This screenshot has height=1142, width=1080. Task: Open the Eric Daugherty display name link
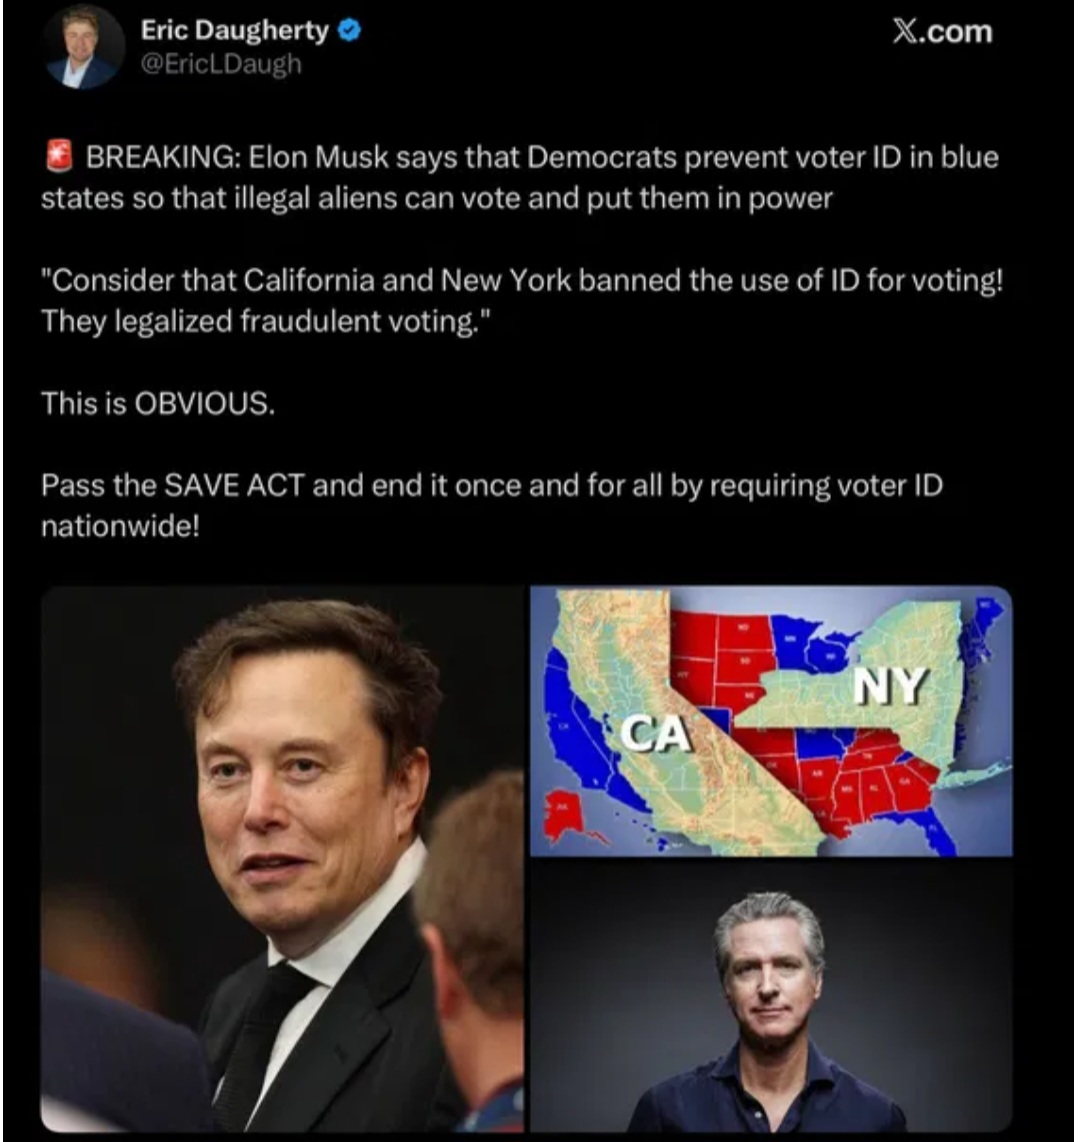click(x=234, y=30)
